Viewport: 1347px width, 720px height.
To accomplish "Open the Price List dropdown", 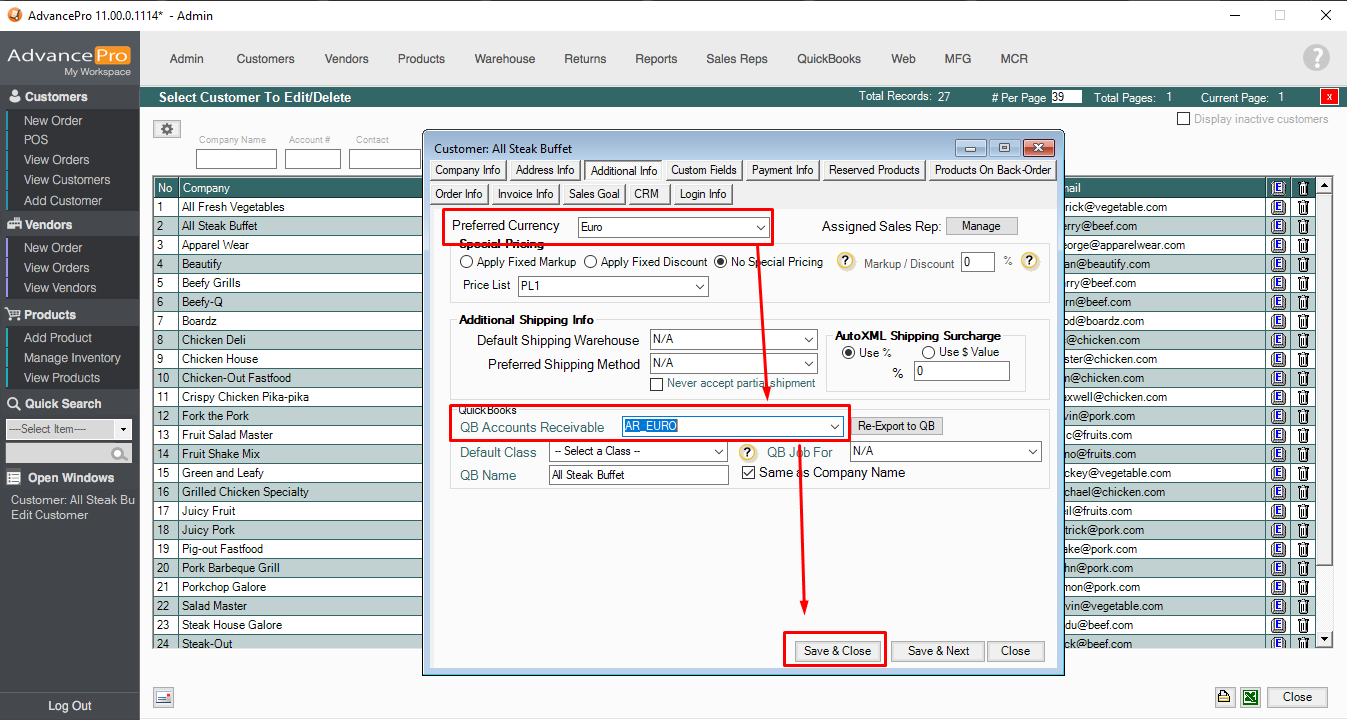I will coord(700,287).
